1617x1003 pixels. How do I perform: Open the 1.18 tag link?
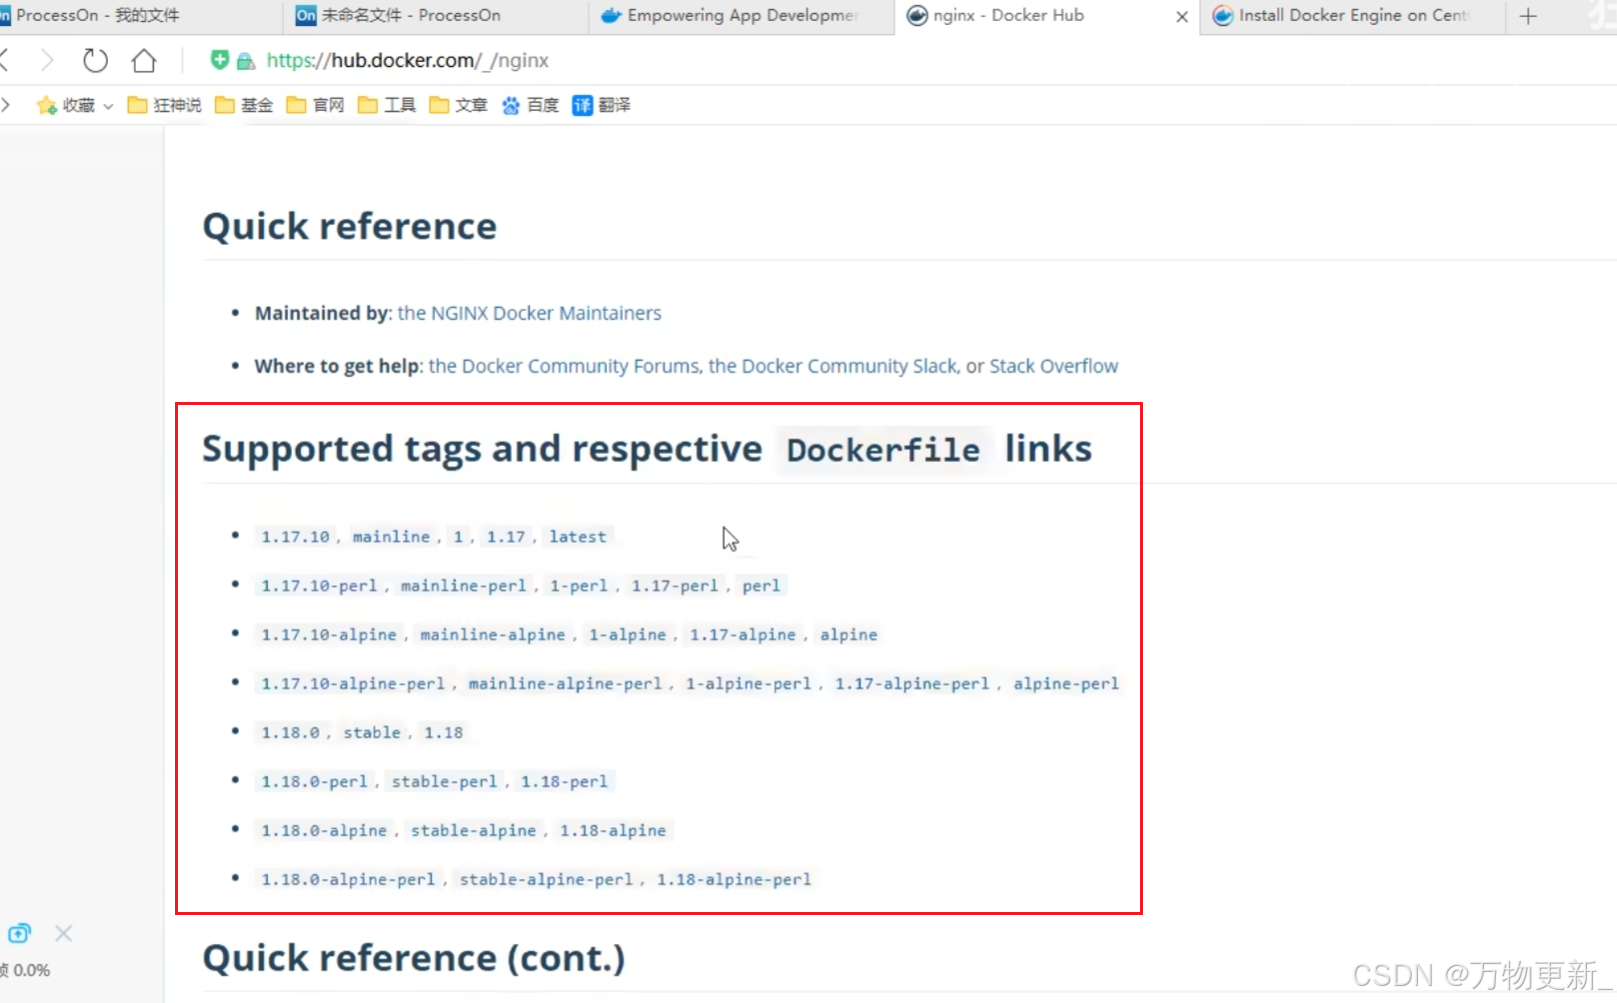443,733
